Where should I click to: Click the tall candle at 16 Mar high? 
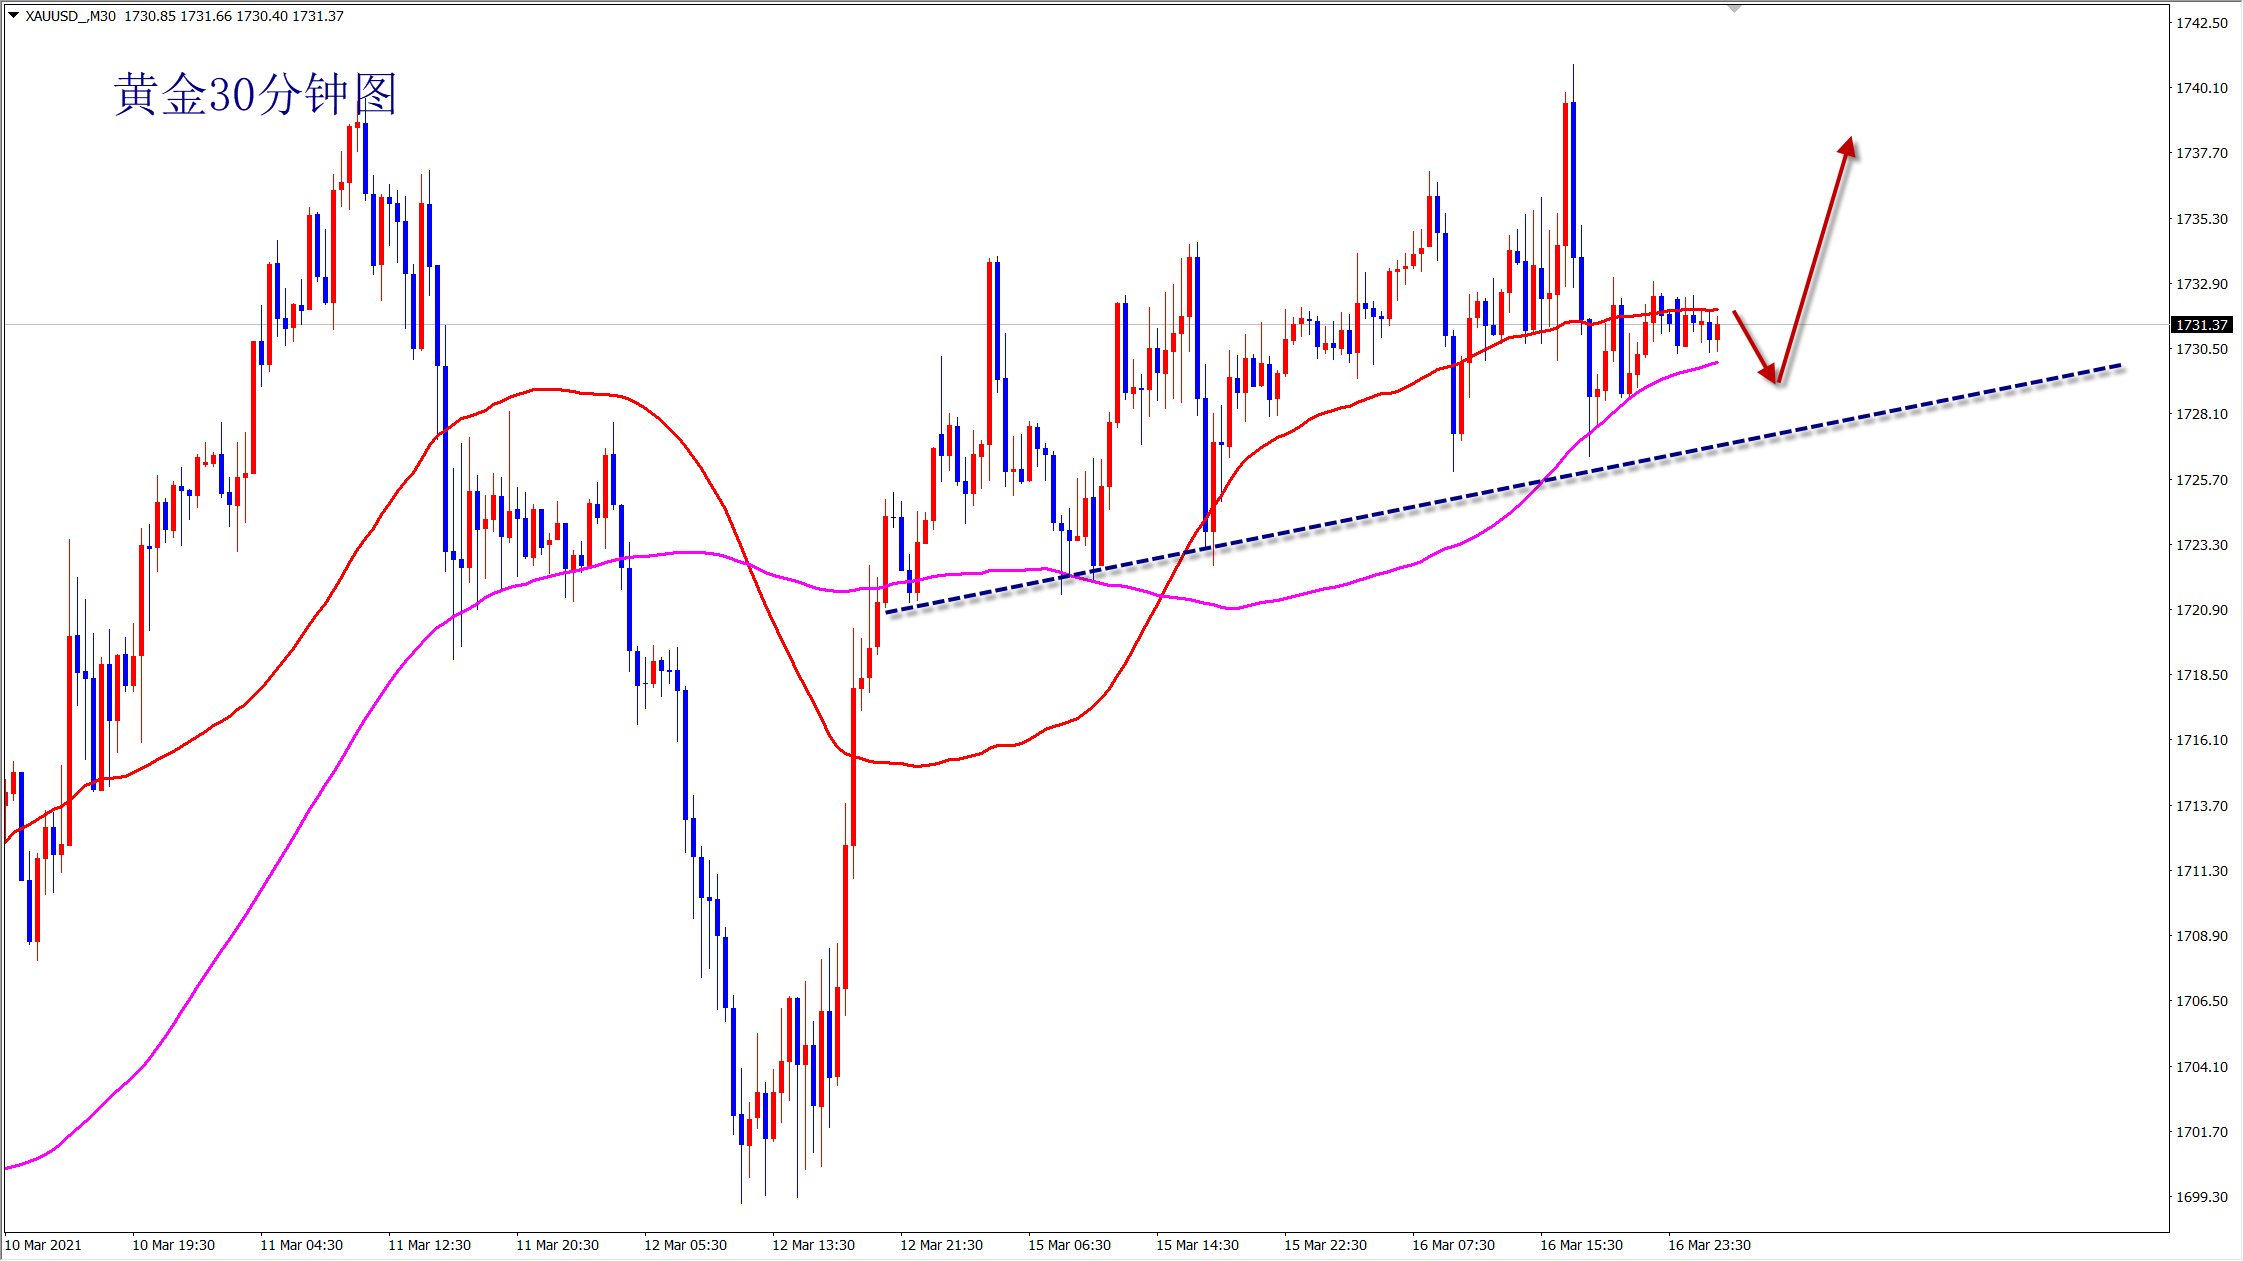[x=1571, y=180]
